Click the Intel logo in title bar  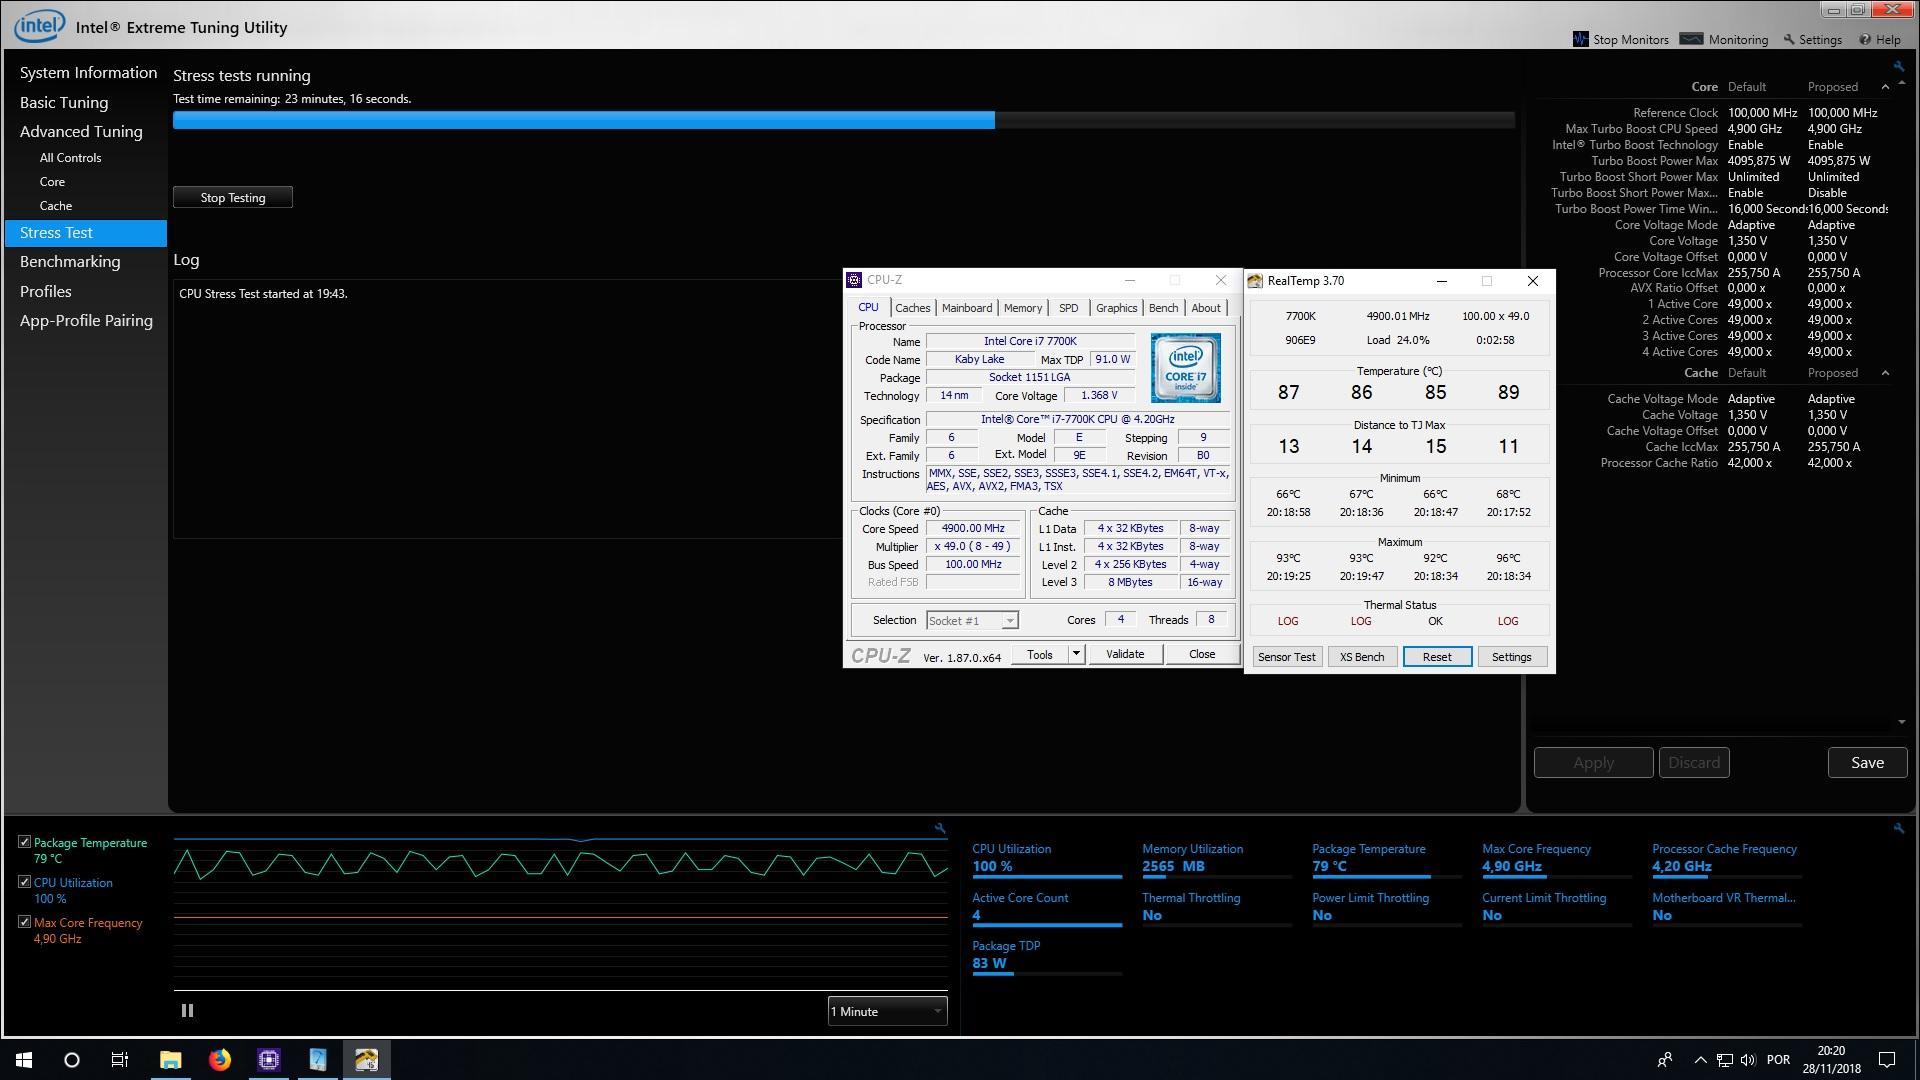pos(39,26)
